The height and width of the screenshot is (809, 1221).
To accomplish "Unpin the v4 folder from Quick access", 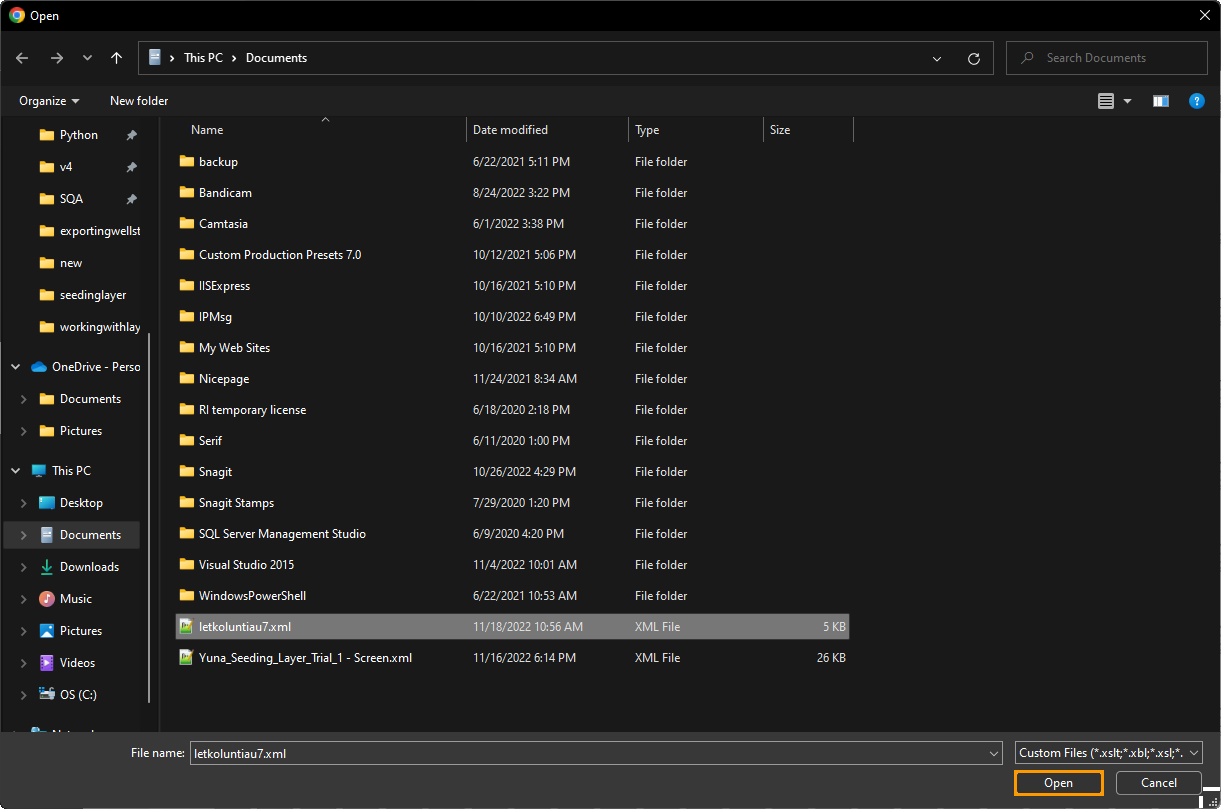I will pyautogui.click(x=131, y=167).
